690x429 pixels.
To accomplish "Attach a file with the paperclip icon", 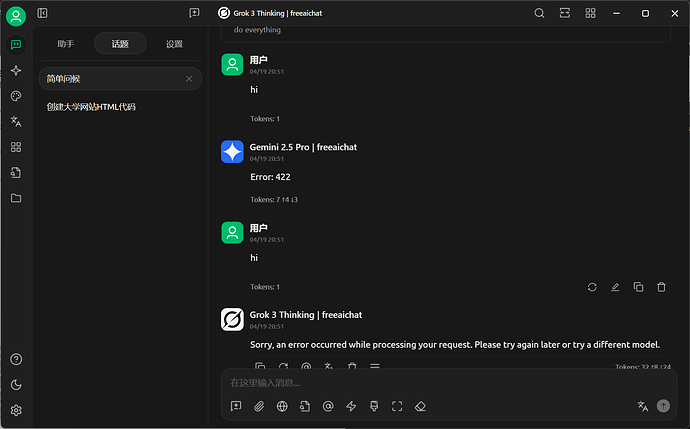I will click(259, 406).
